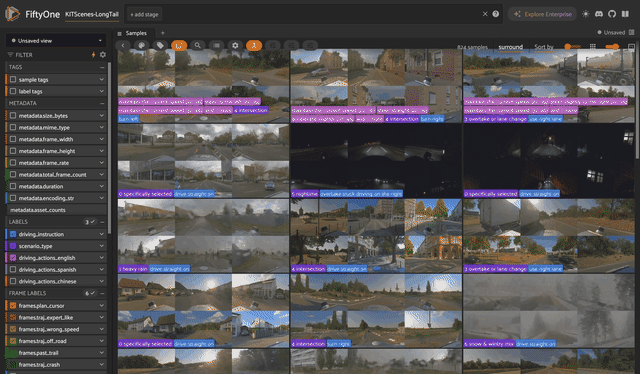Select the Samples tab

[x=136, y=33]
